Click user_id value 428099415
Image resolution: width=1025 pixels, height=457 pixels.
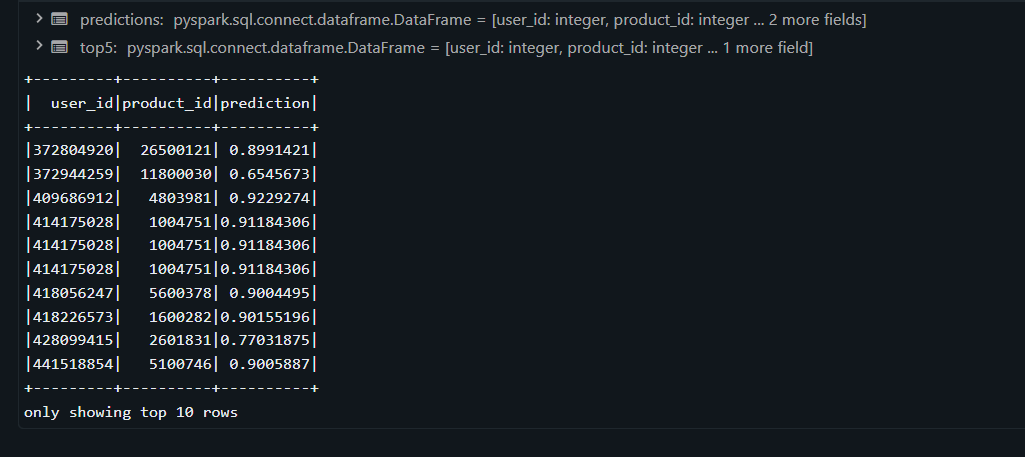(x=73, y=340)
